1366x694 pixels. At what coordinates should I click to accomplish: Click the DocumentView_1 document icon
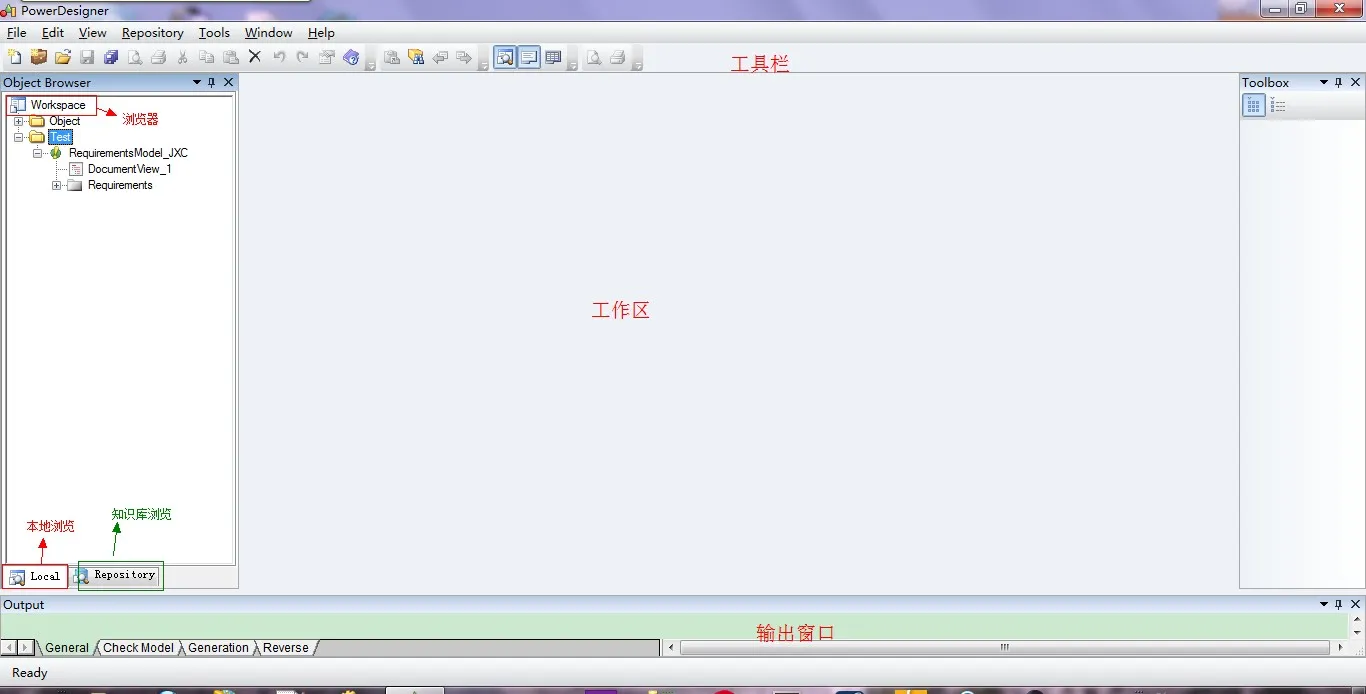[76, 169]
